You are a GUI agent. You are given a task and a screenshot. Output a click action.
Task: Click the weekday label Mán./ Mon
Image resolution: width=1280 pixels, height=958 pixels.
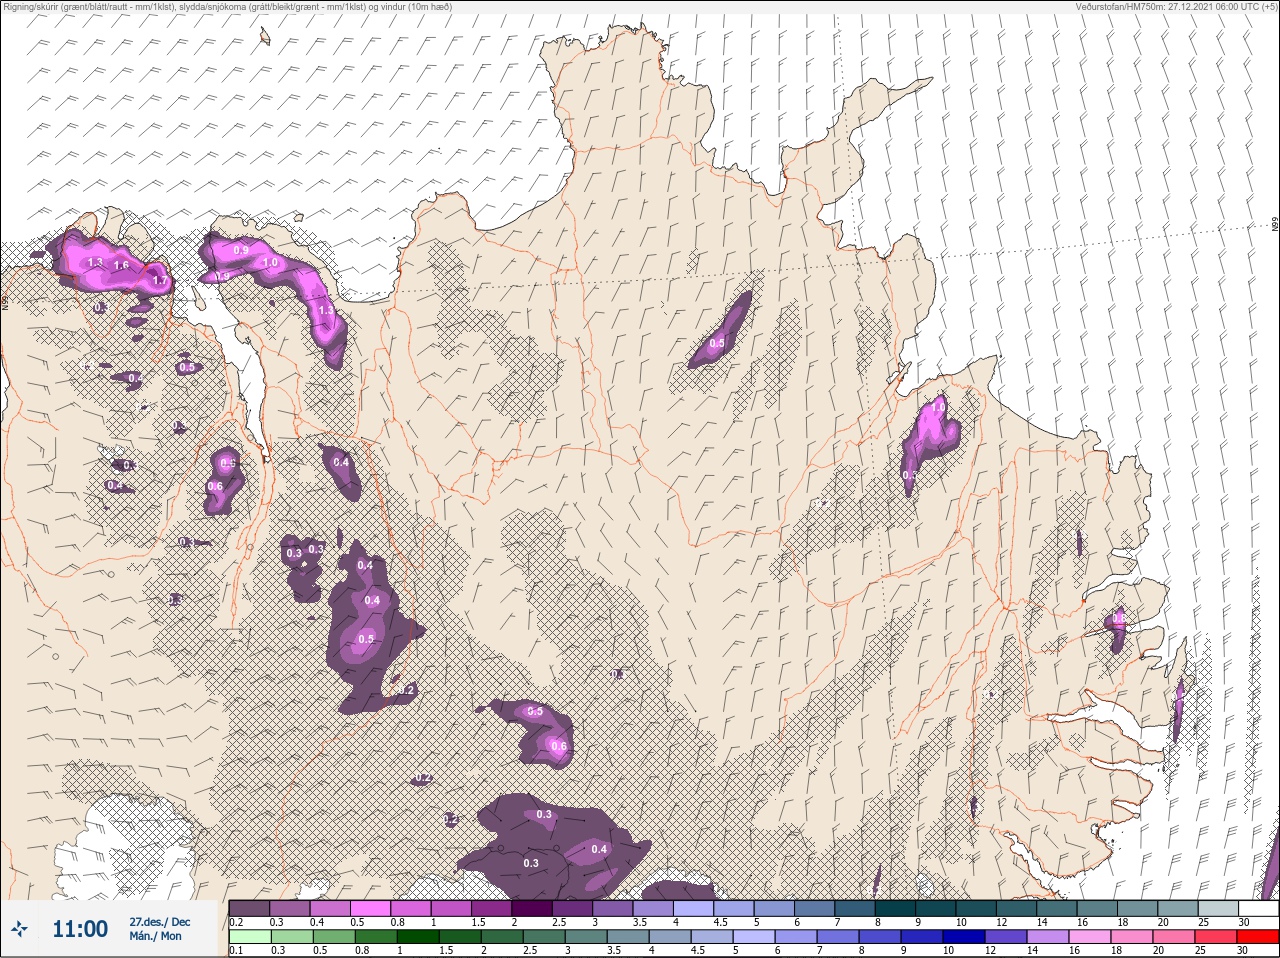pos(156,936)
